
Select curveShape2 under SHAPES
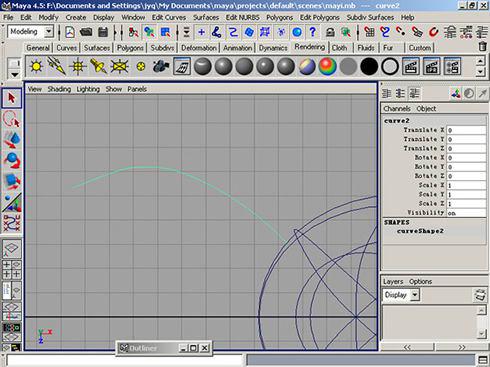tap(420, 231)
